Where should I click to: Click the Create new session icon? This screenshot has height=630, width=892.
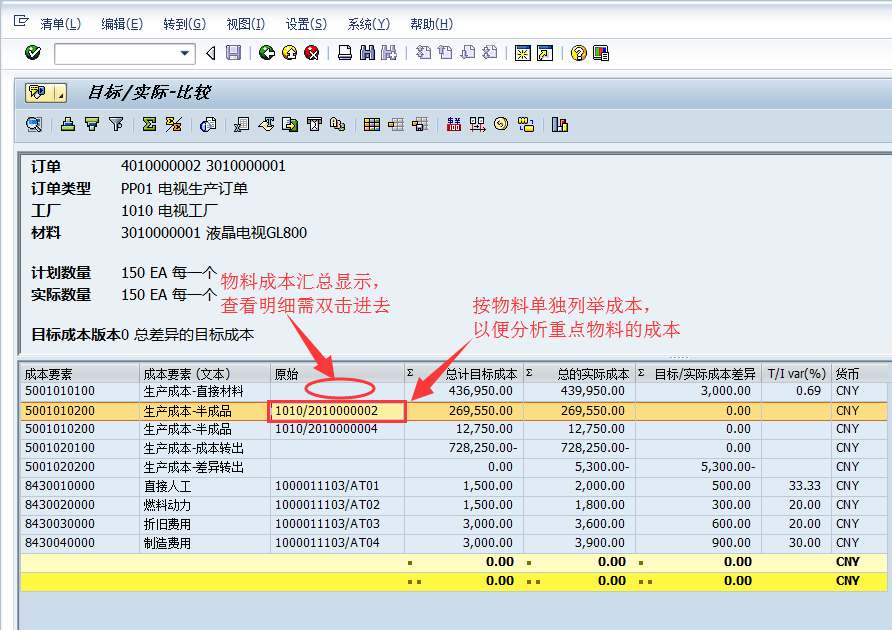coord(522,53)
